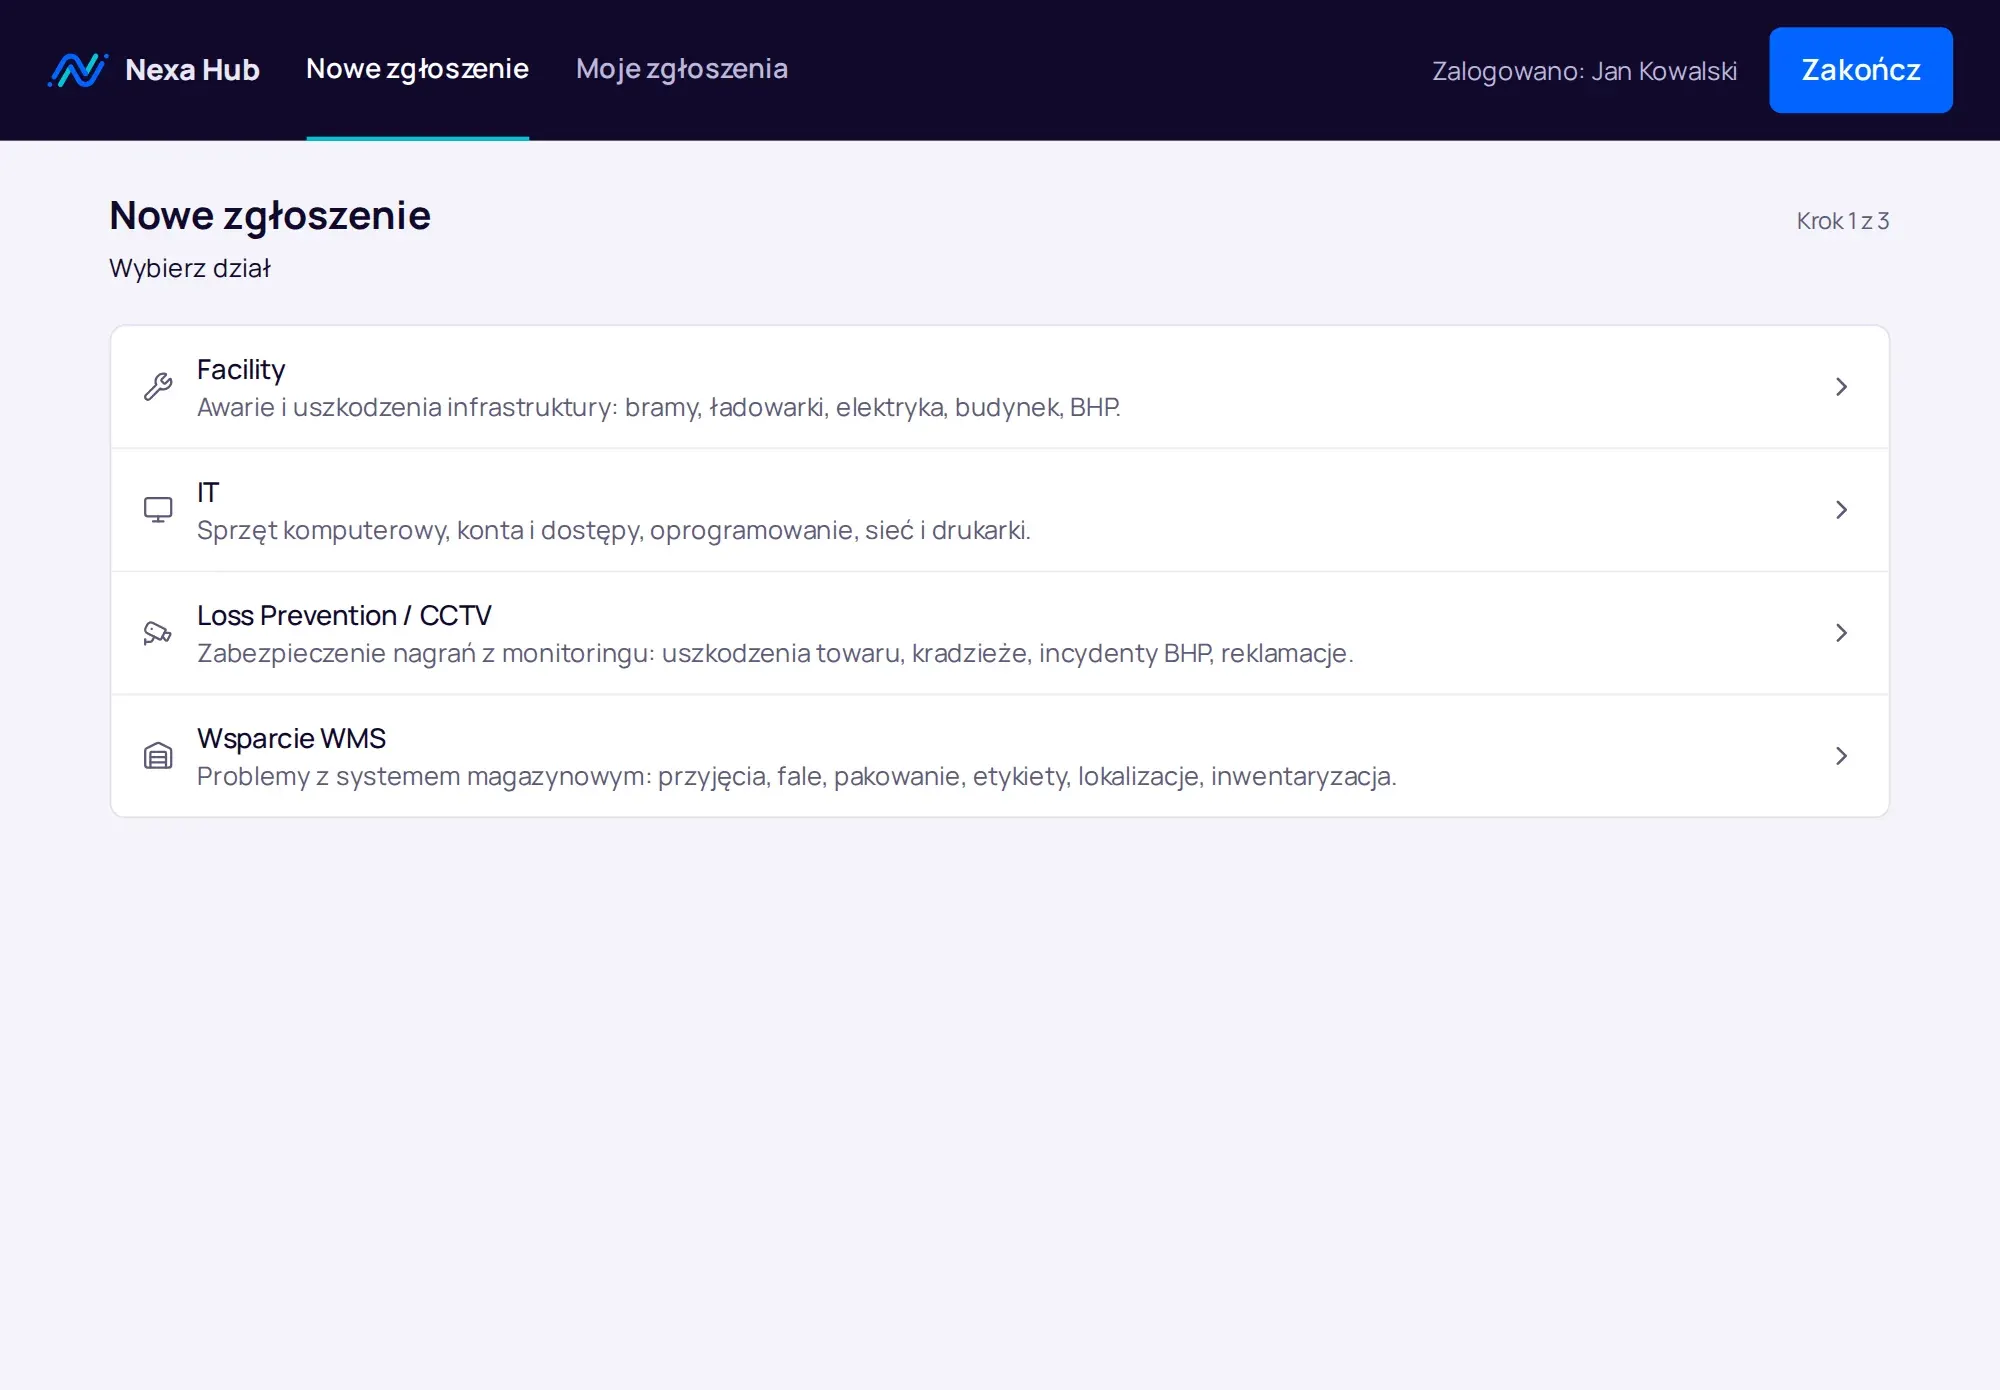The height and width of the screenshot is (1390, 2000).
Task: Click the Zakończ button
Action: (1861, 70)
